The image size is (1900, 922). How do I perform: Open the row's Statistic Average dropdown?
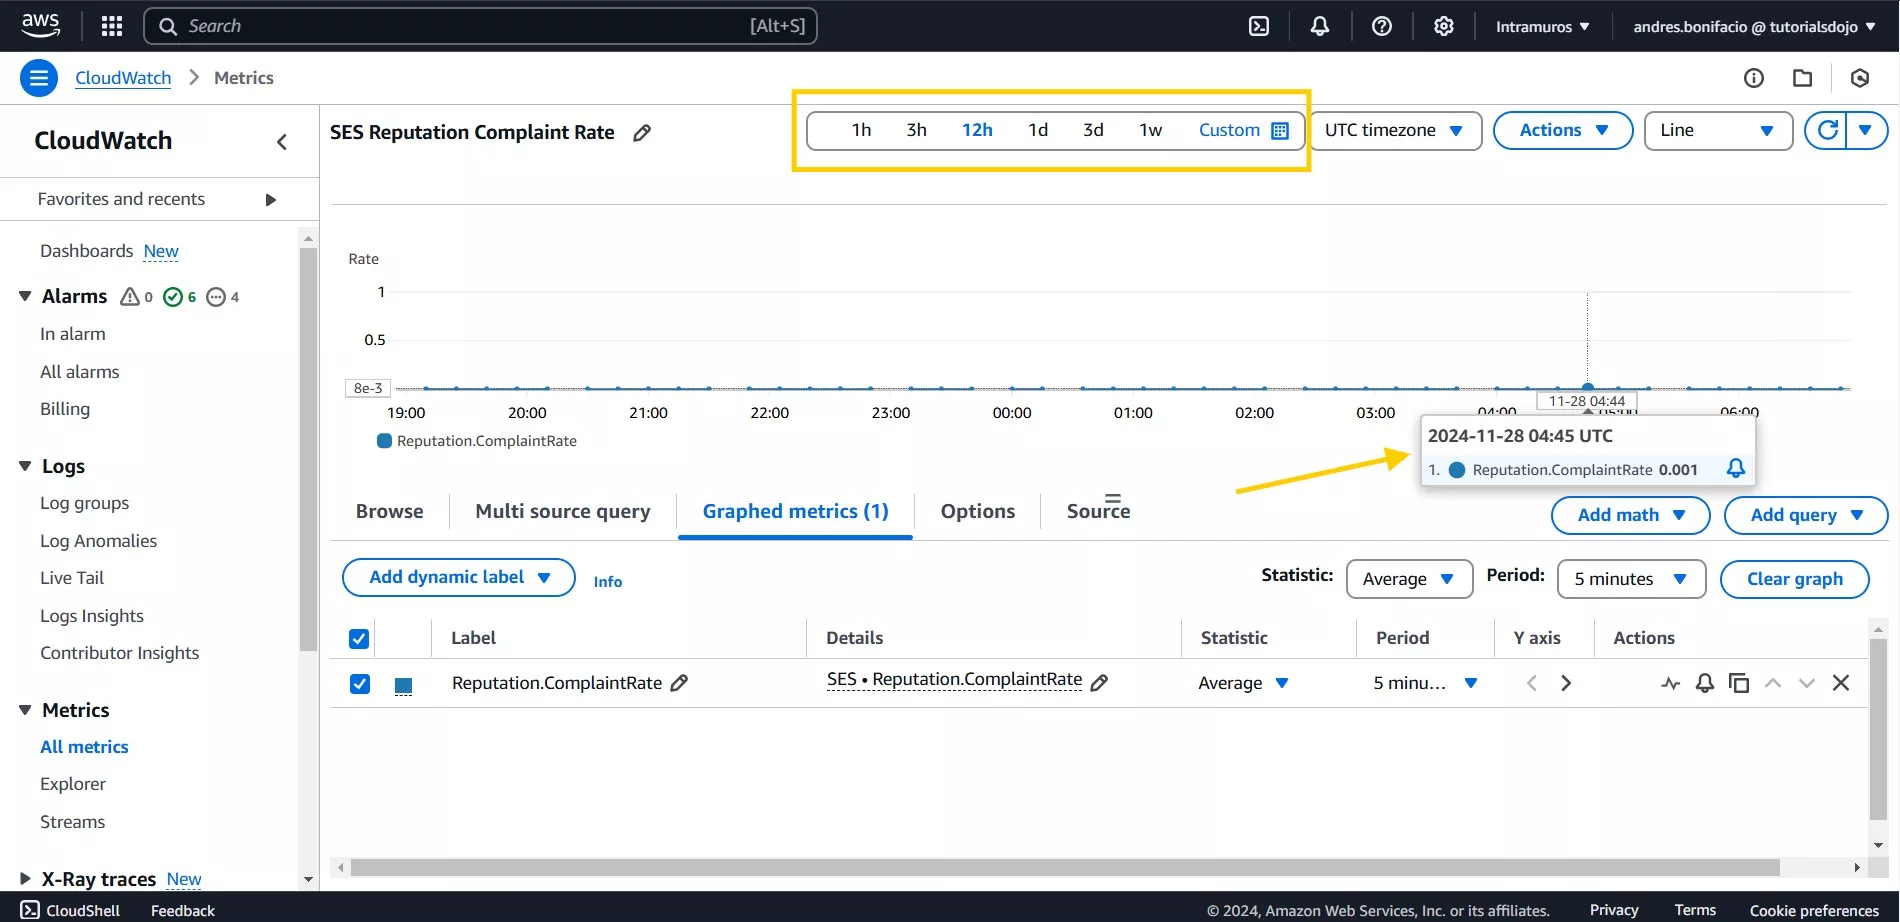1243,683
